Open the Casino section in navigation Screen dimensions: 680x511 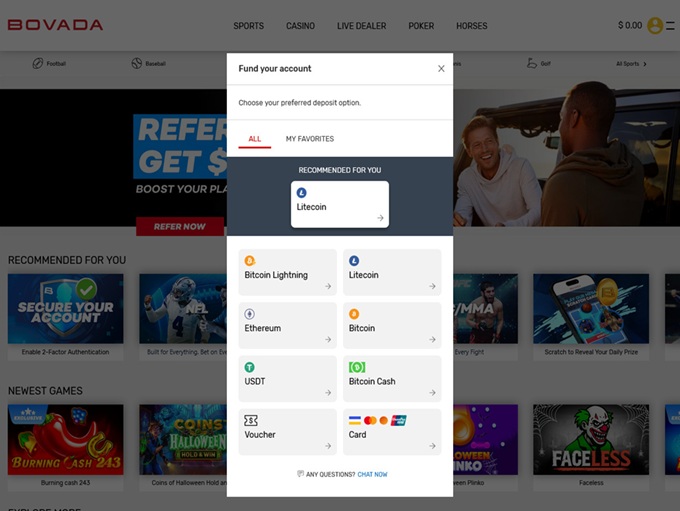pos(300,26)
